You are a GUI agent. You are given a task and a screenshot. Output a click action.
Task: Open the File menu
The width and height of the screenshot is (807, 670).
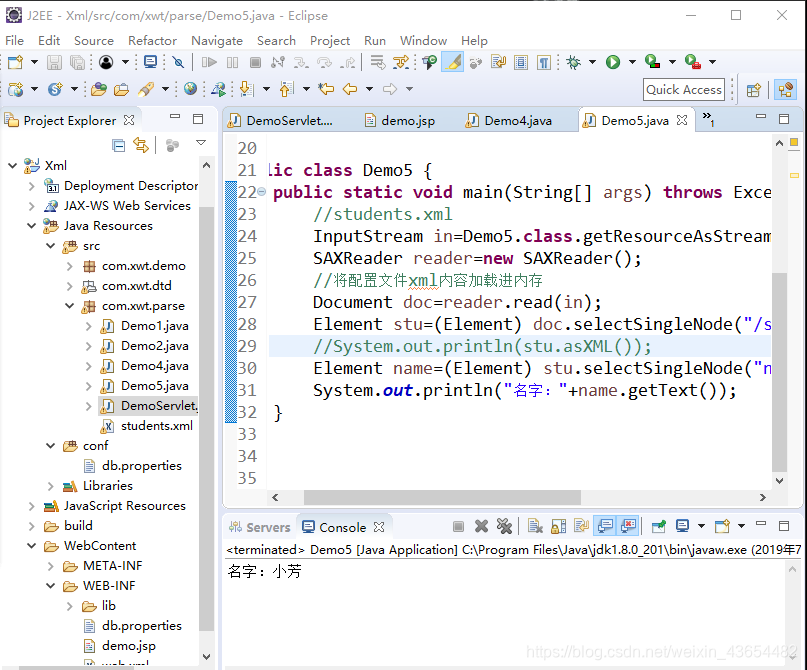(x=14, y=41)
